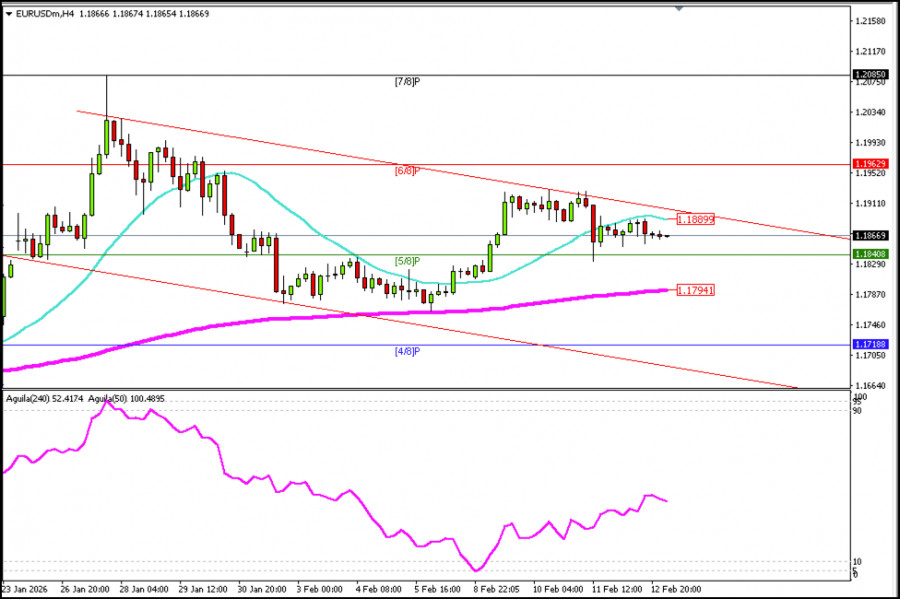Click the 28 Jan 04:00 time label
Viewport: 900px width, 599px height.
(143, 589)
